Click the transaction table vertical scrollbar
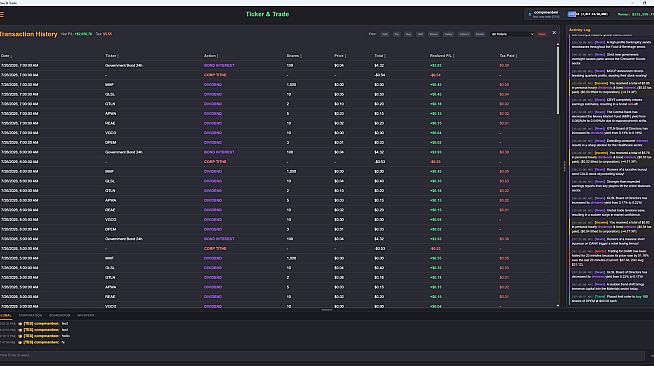654x366 pixels. (x=558, y=79)
